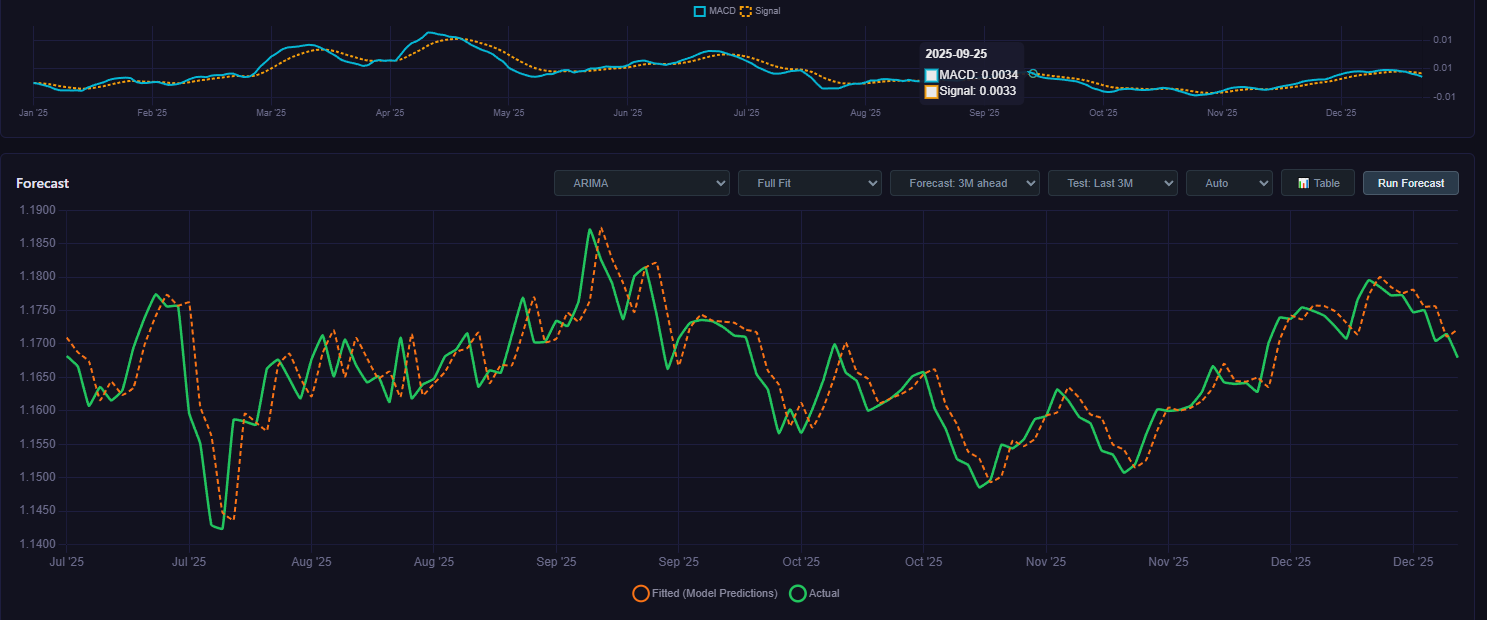Screen dimensions: 1487x620
Task: Click the Actual legend circle marker
Action: [x=797, y=593]
